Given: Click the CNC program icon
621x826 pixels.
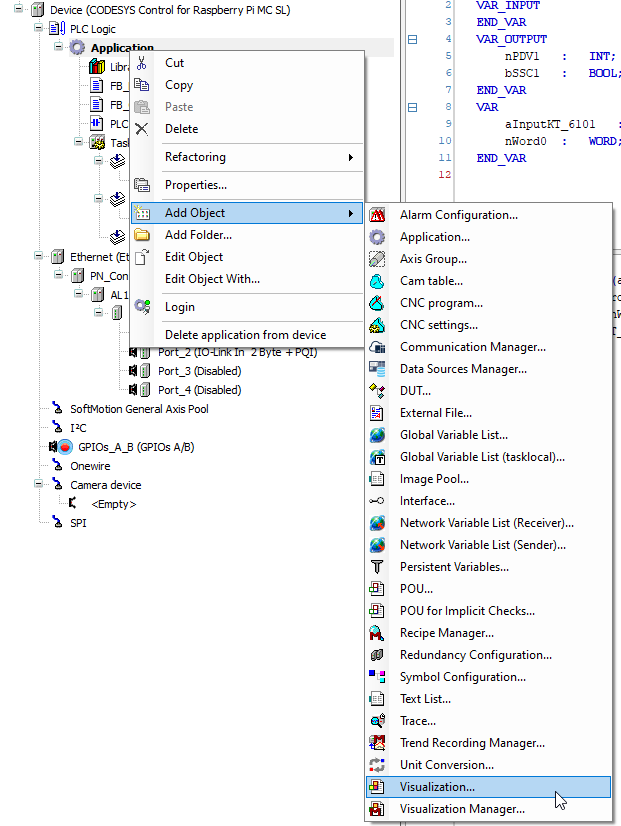Looking at the screenshot, I should tap(377, 303).
